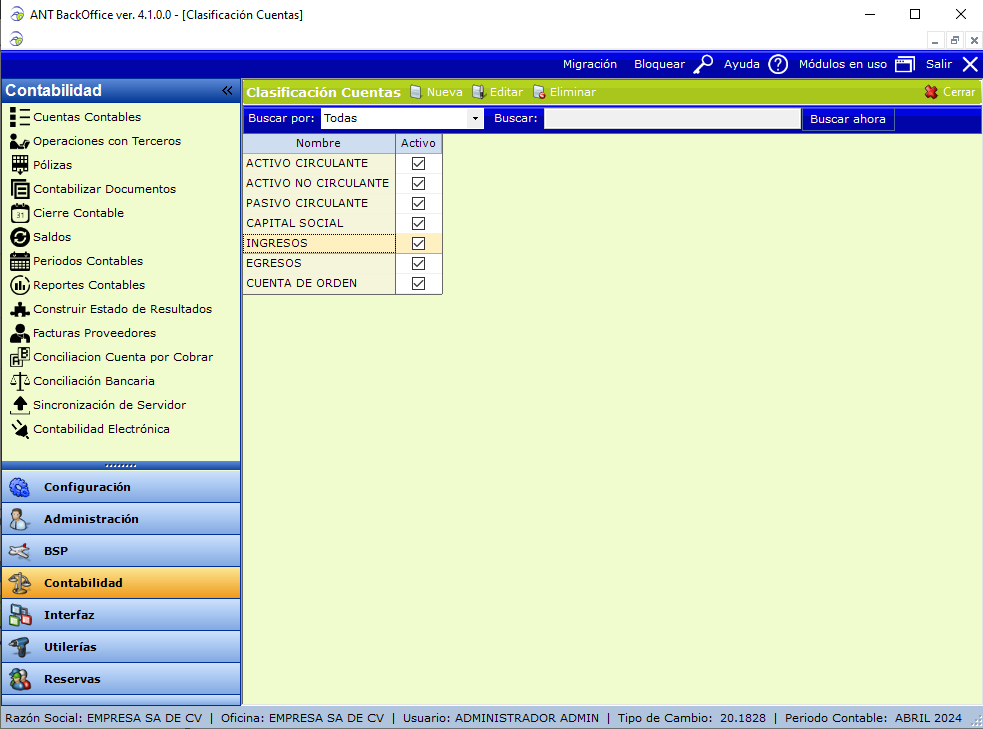
Task: Click the Sincronización de Servidor upload icon
Action: pos(19,405)
